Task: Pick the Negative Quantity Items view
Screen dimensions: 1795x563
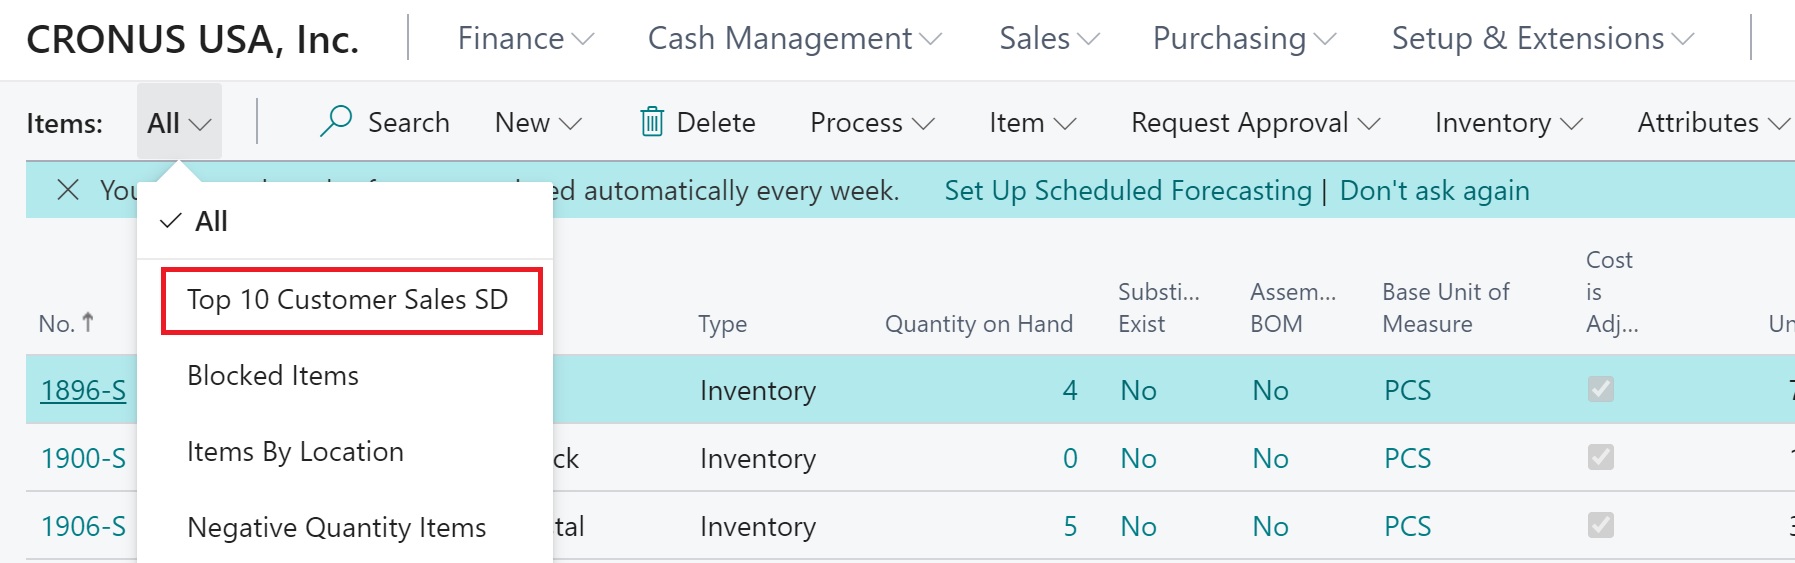Action: tap(336, 528)
